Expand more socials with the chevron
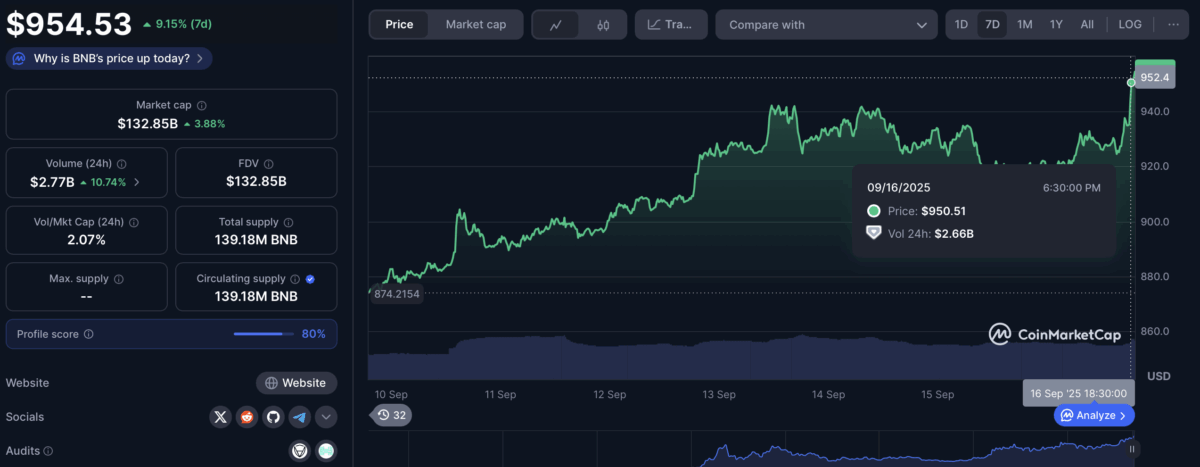 [x=326, y=417]
